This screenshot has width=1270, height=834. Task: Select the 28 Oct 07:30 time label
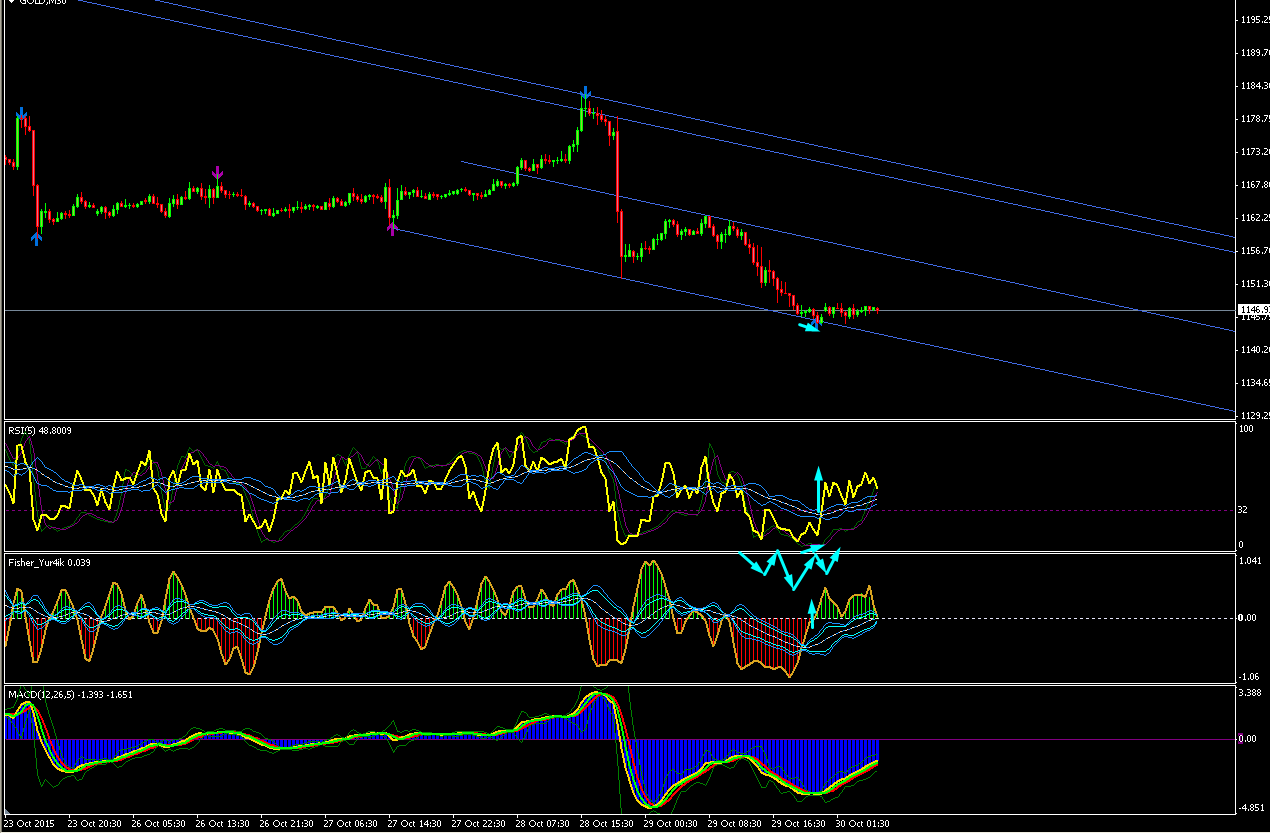(544, 823)
